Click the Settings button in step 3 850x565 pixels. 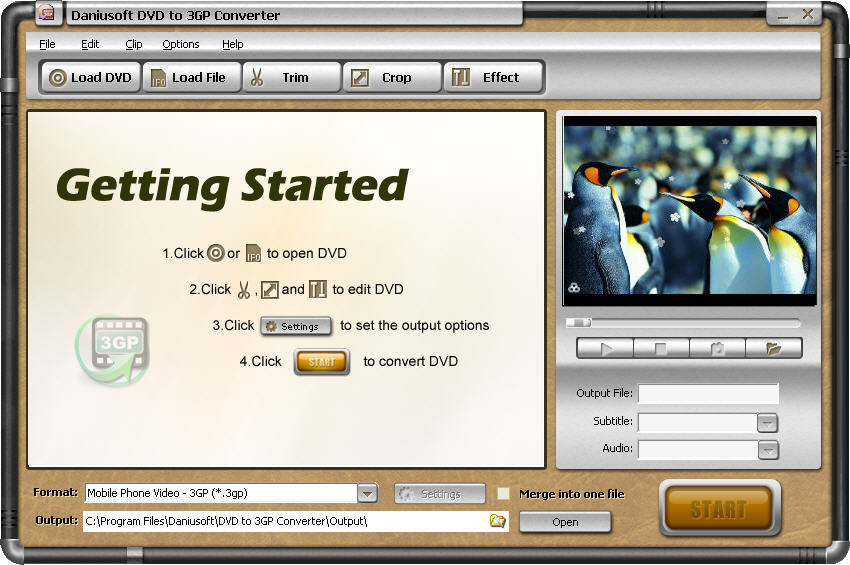(296, 326)
